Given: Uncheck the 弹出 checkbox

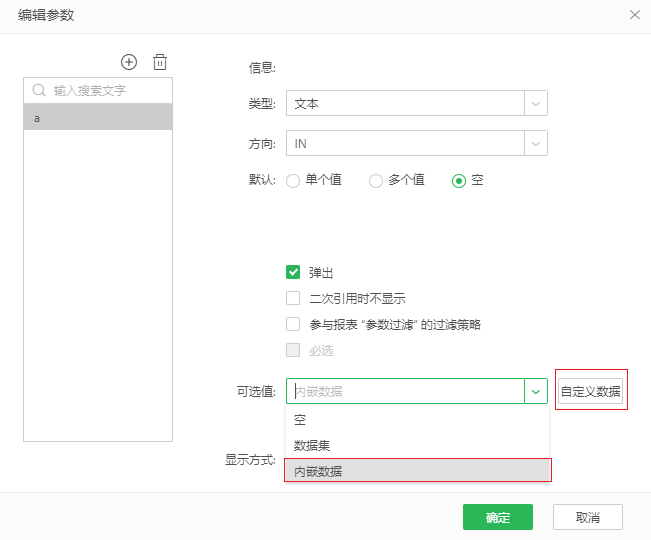Looking at the screenshot, I should [x=293, y=272].
